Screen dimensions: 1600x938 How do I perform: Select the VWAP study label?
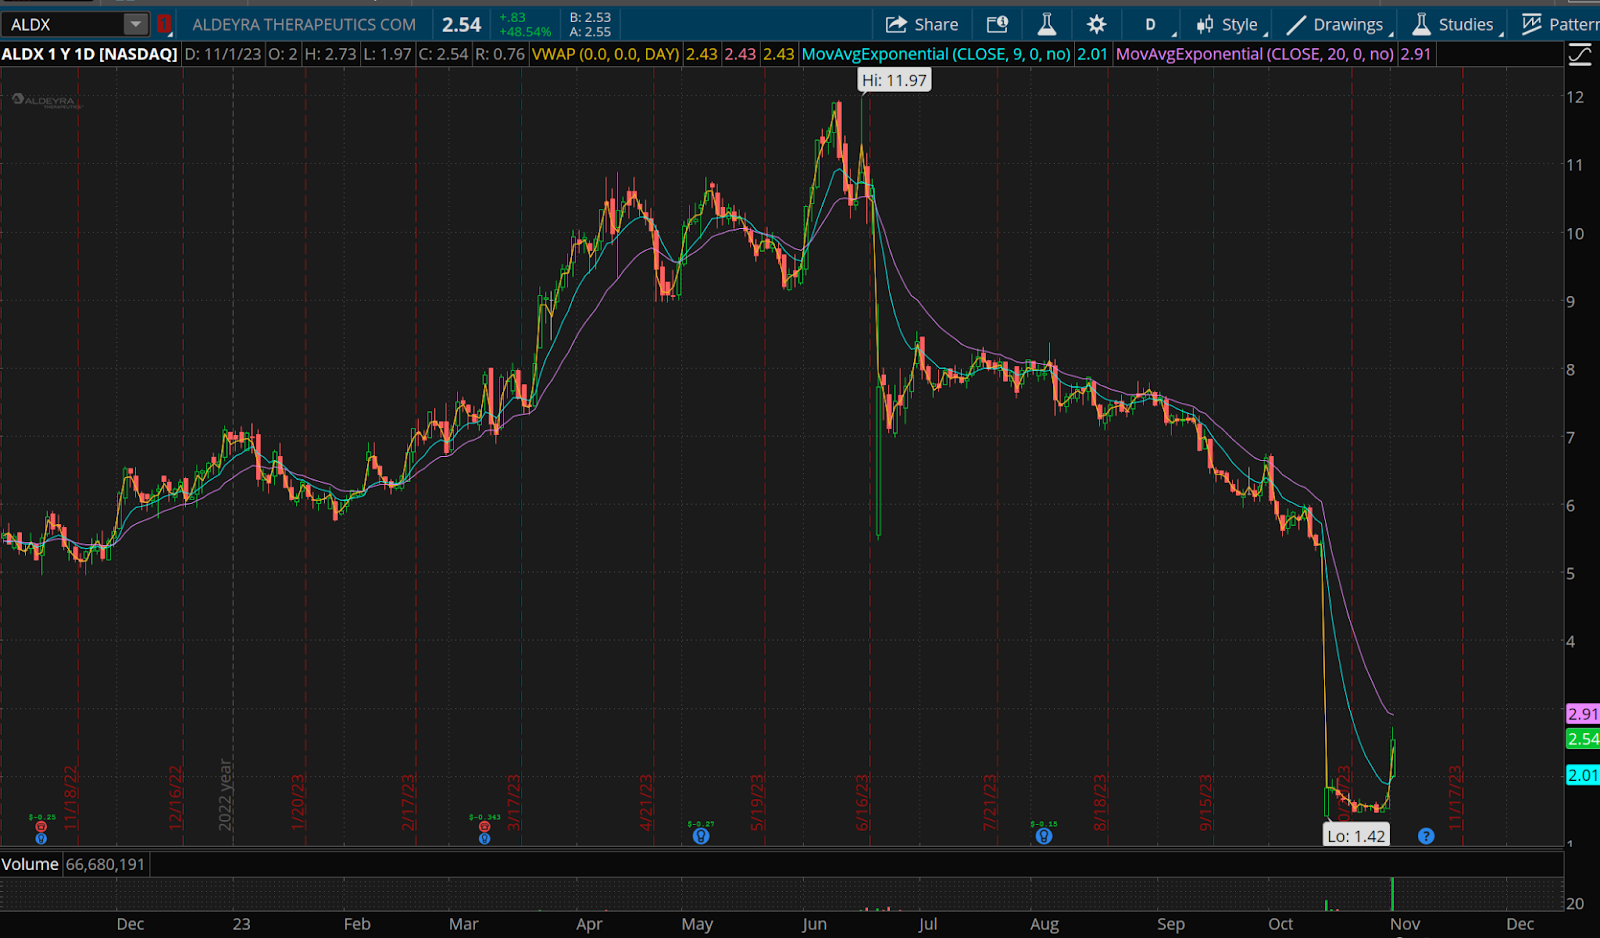tap(605, 54)
